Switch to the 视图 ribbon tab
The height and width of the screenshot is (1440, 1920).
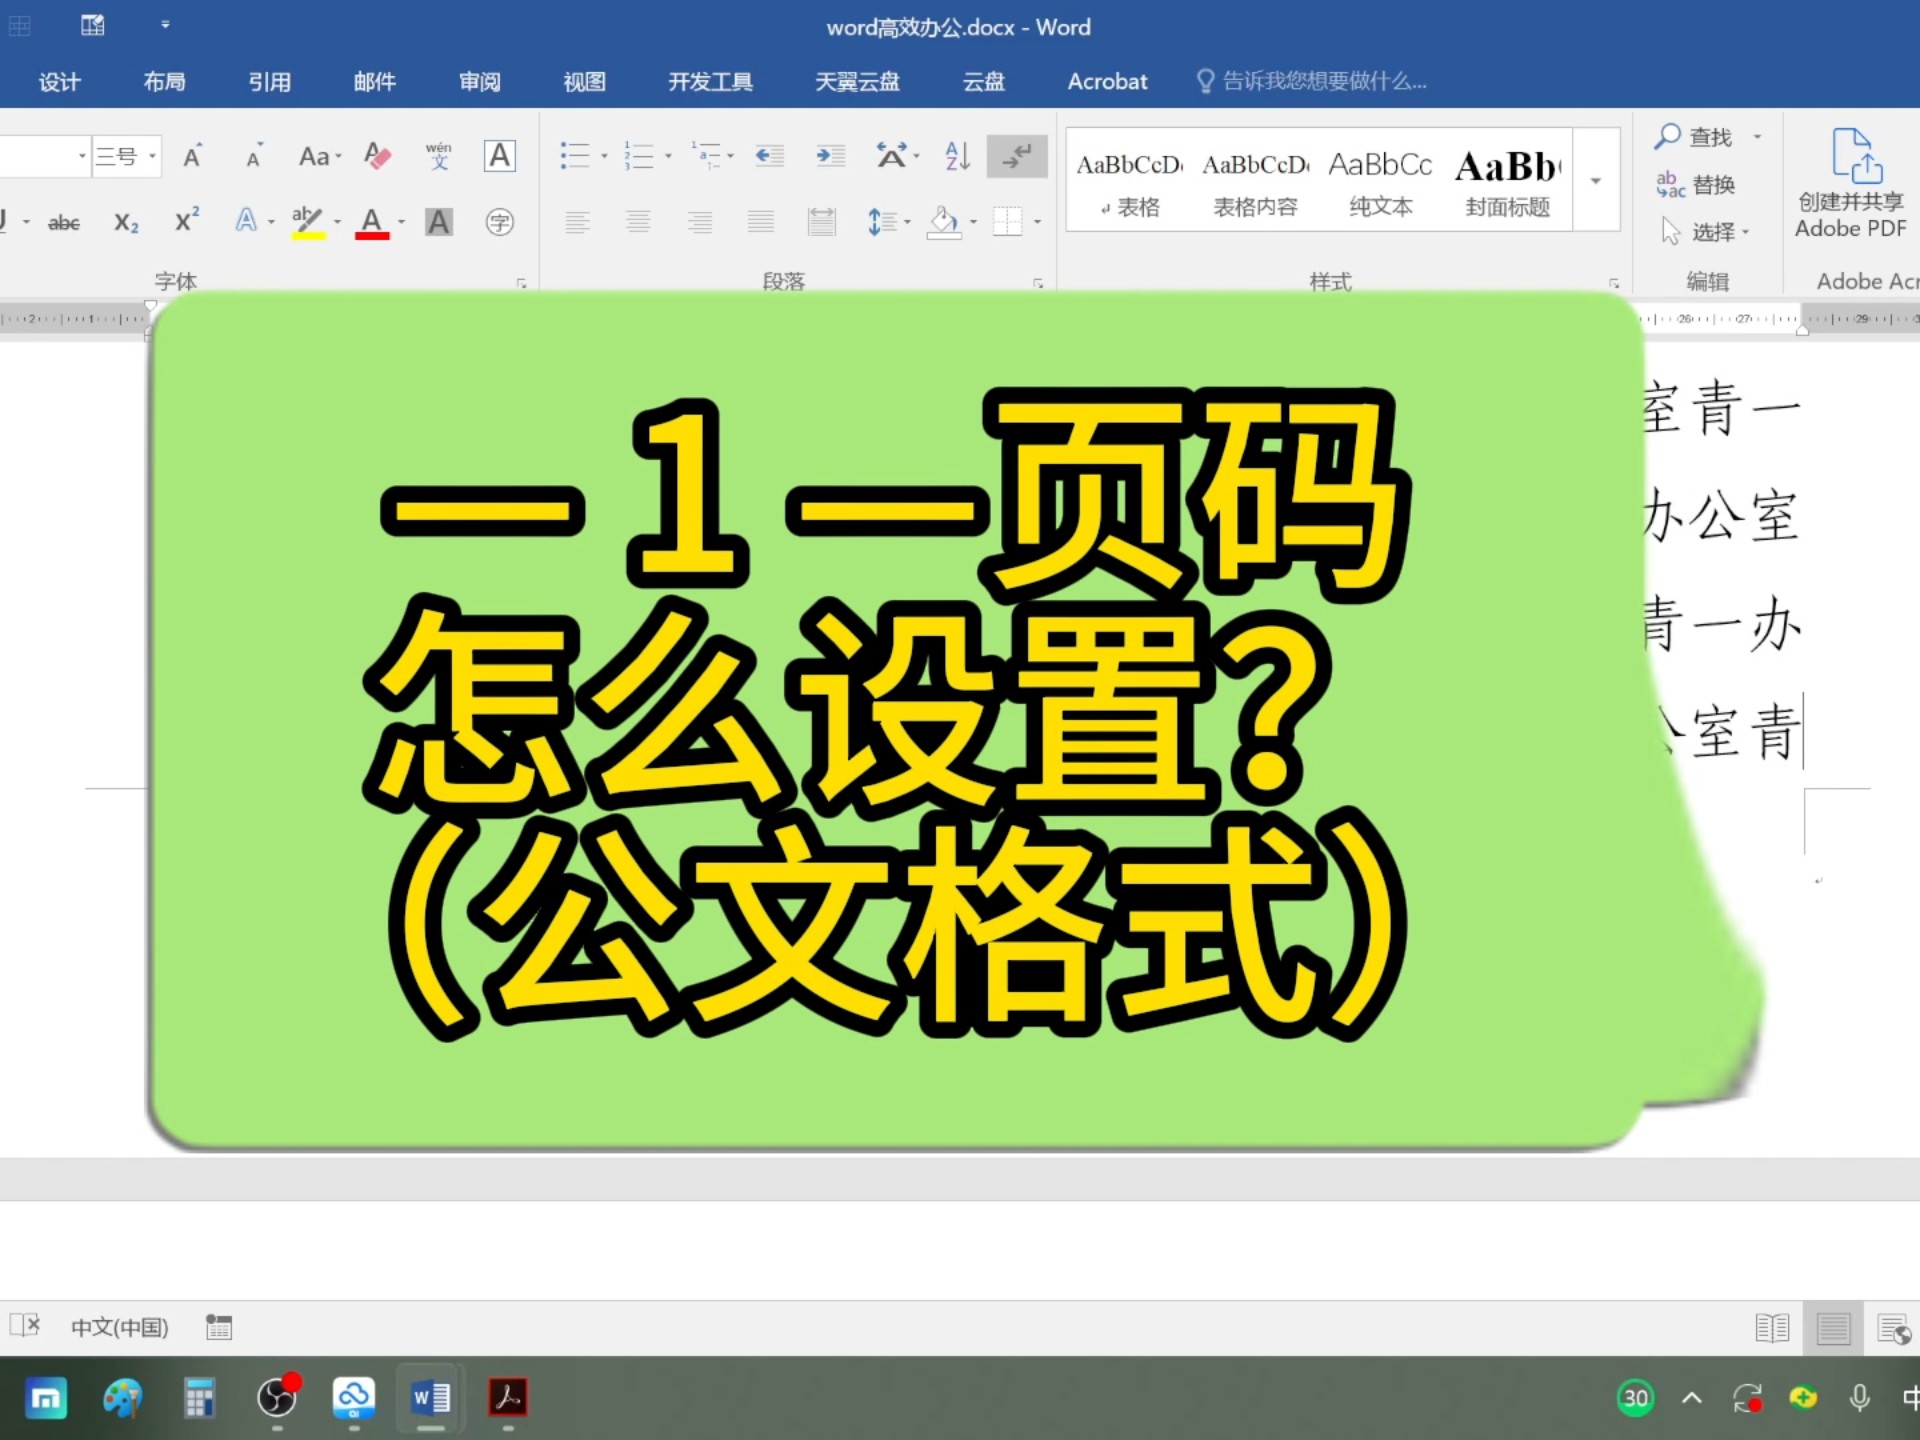tap(583, 82)
